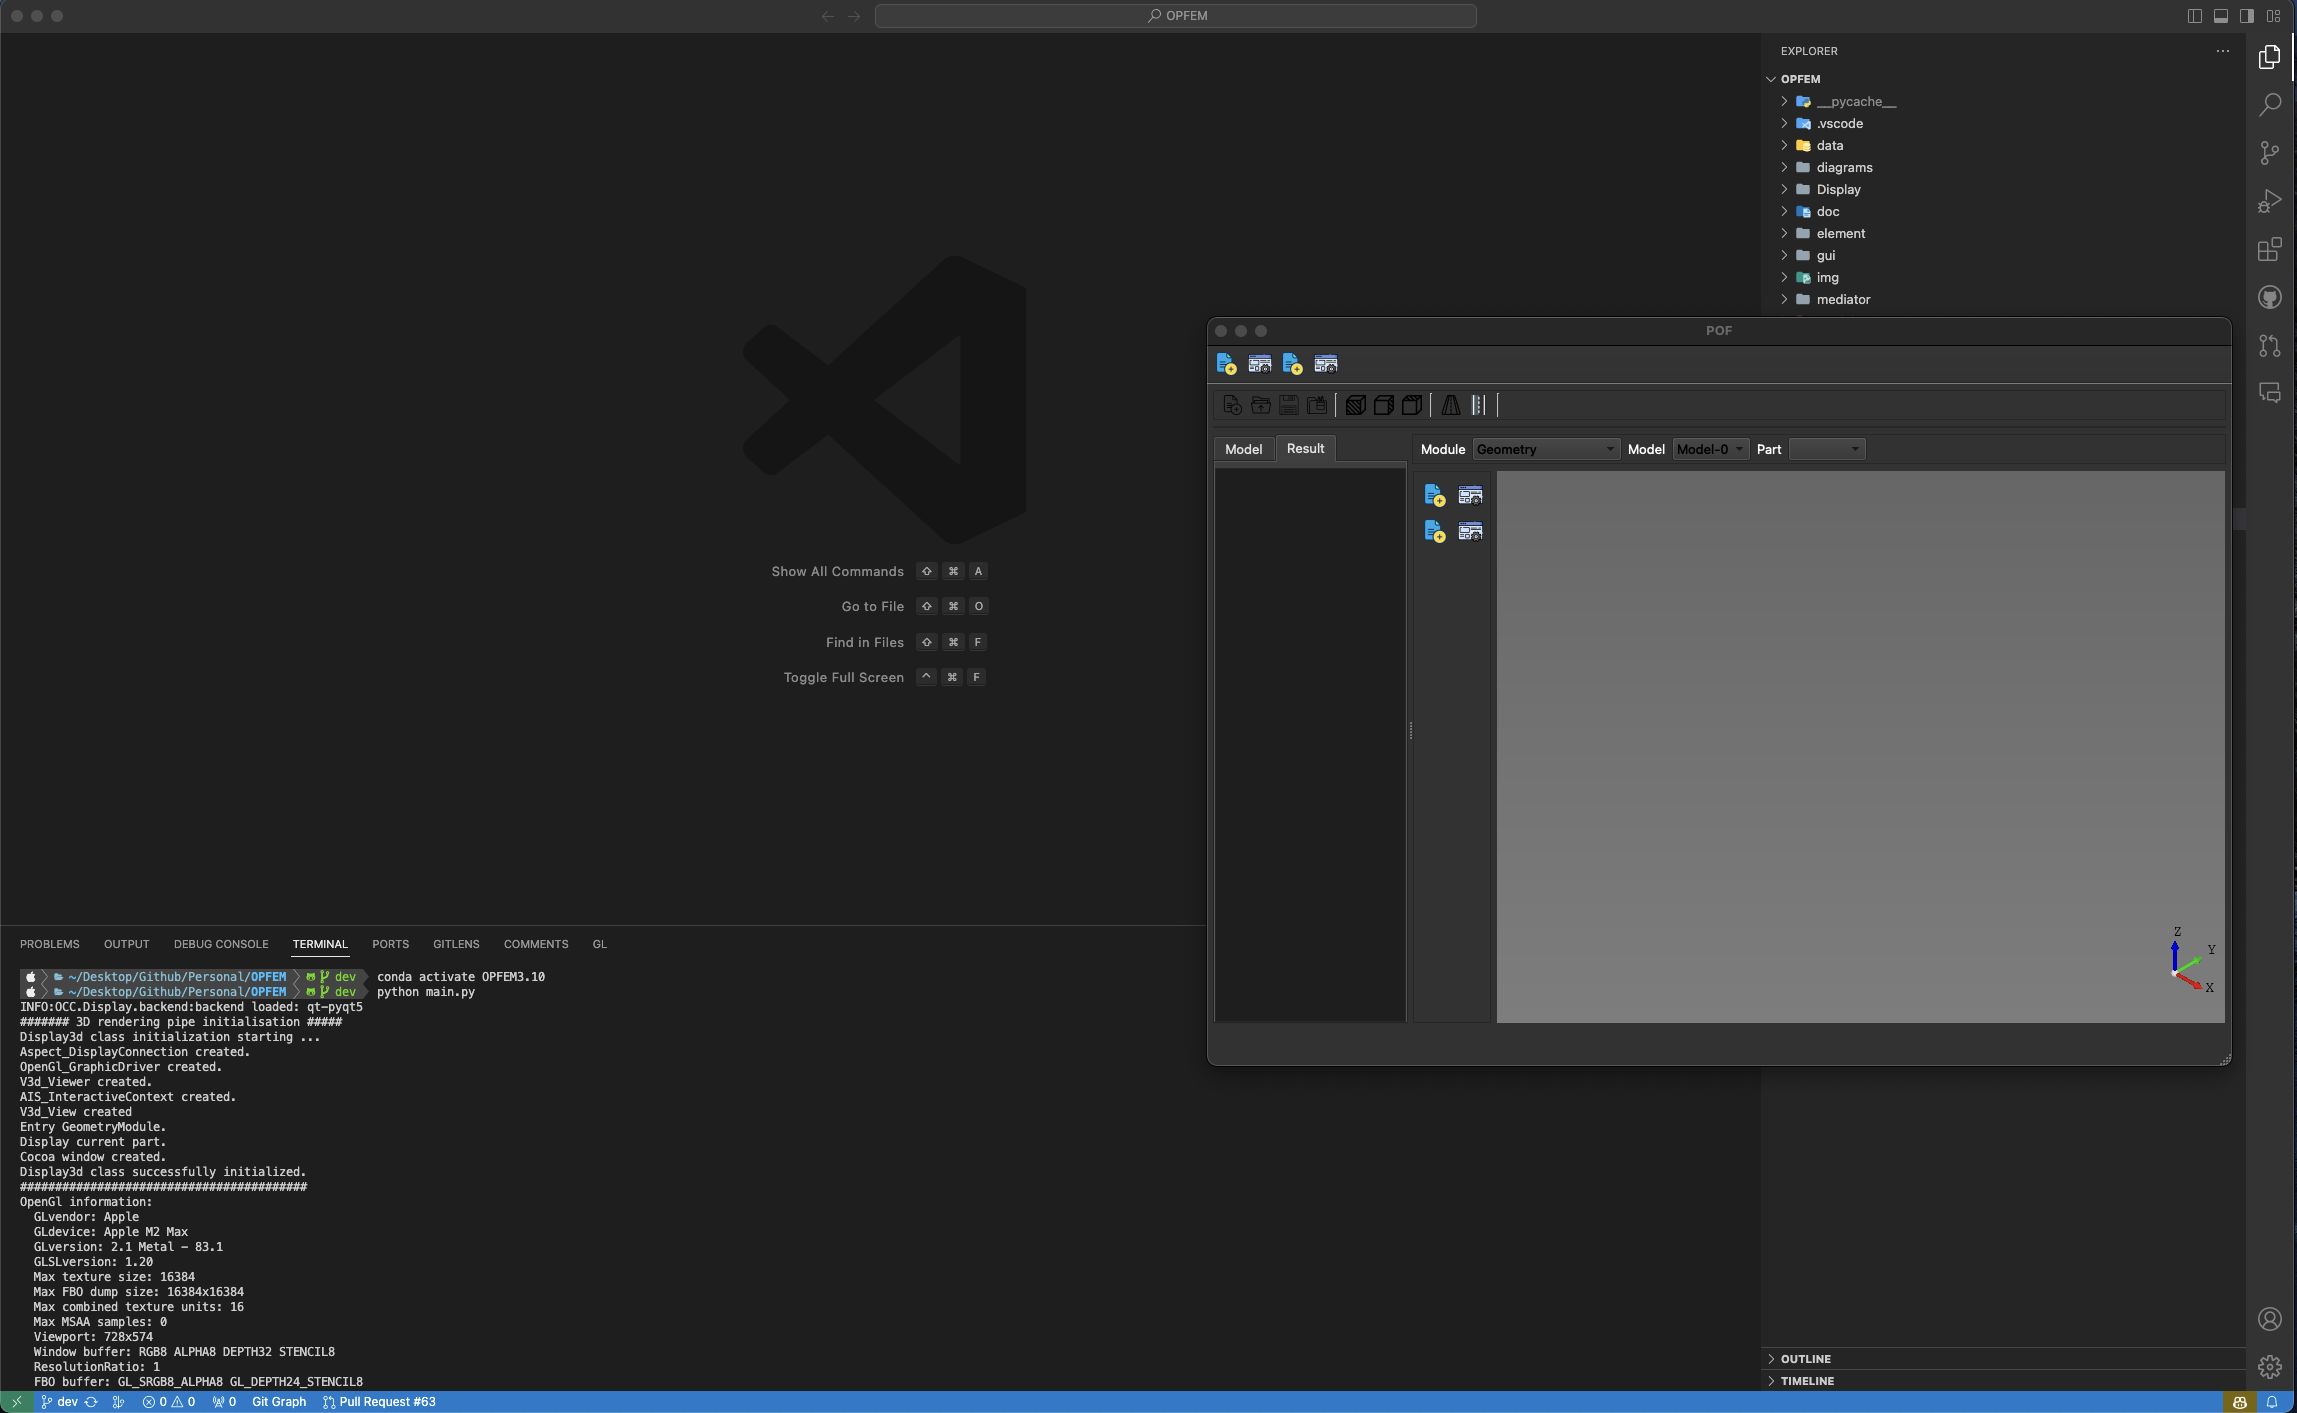This screenshot has height=1413, width=2297.
Task: Open the PORTS panel tab
Action: [x=390, y=944]
